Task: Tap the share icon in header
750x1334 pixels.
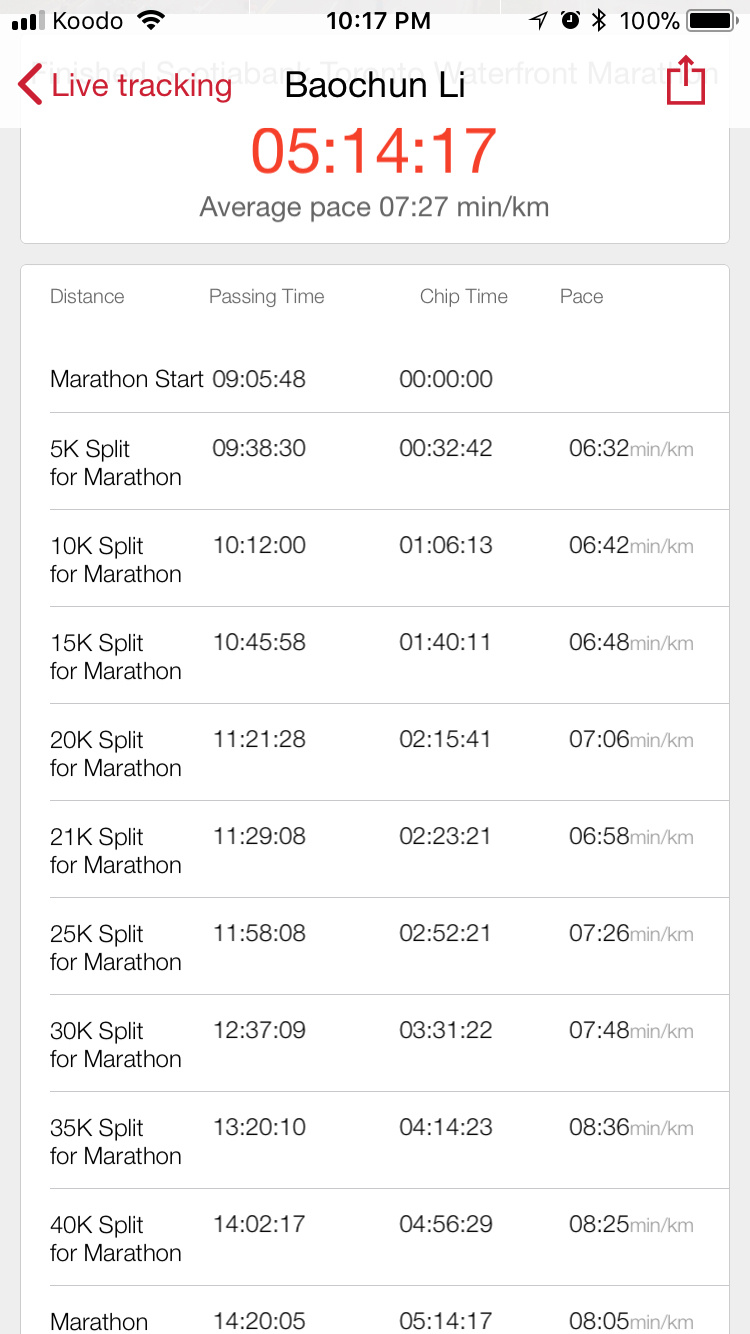Action: tap(686, 80)
